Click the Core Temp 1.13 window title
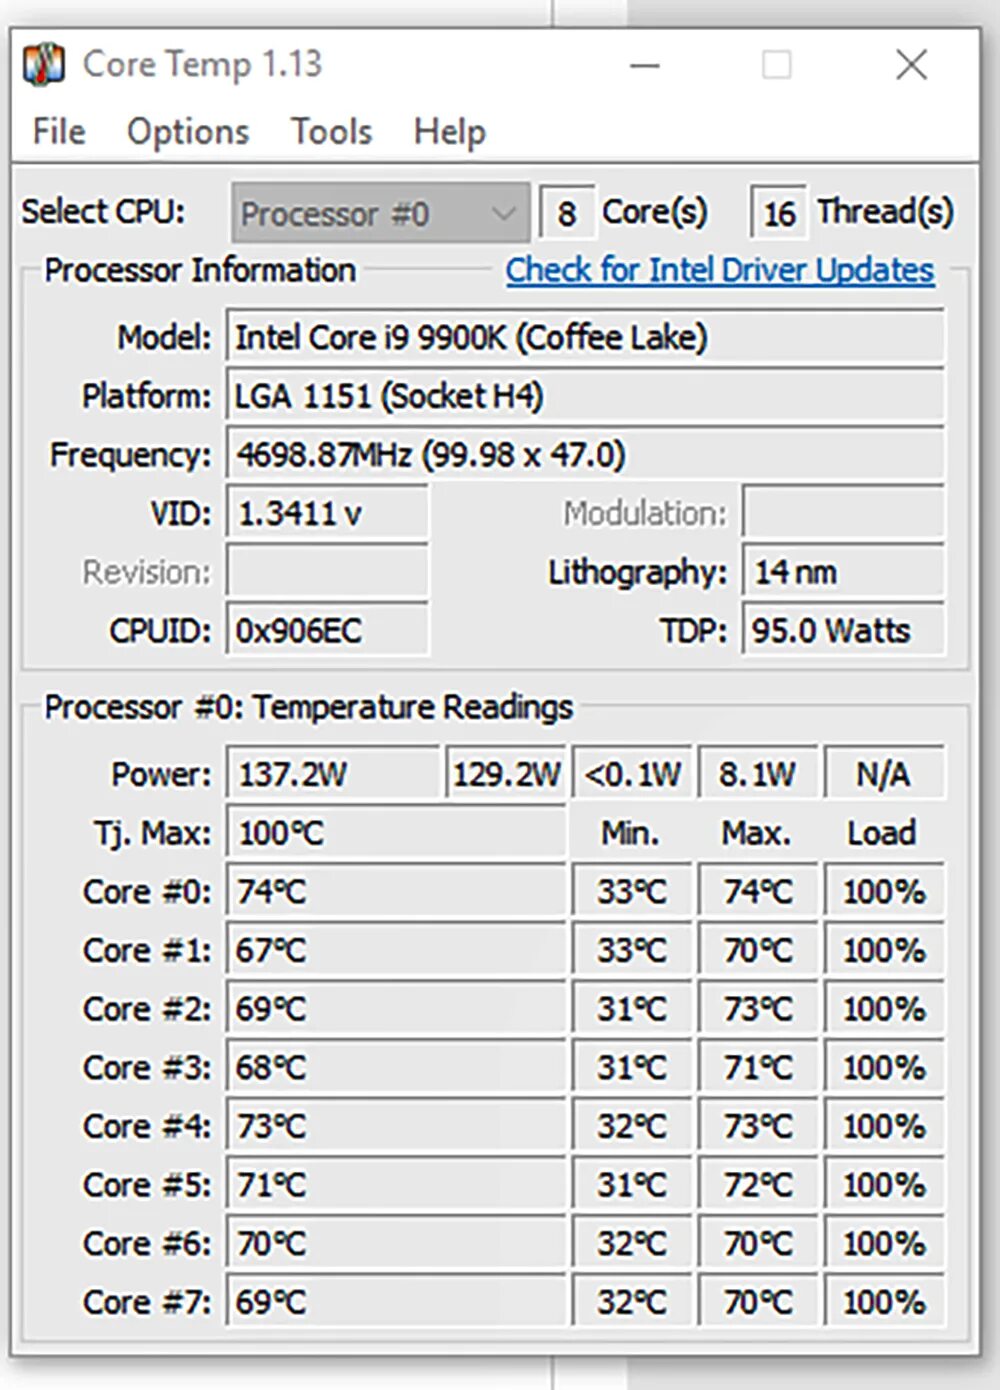 202,65
